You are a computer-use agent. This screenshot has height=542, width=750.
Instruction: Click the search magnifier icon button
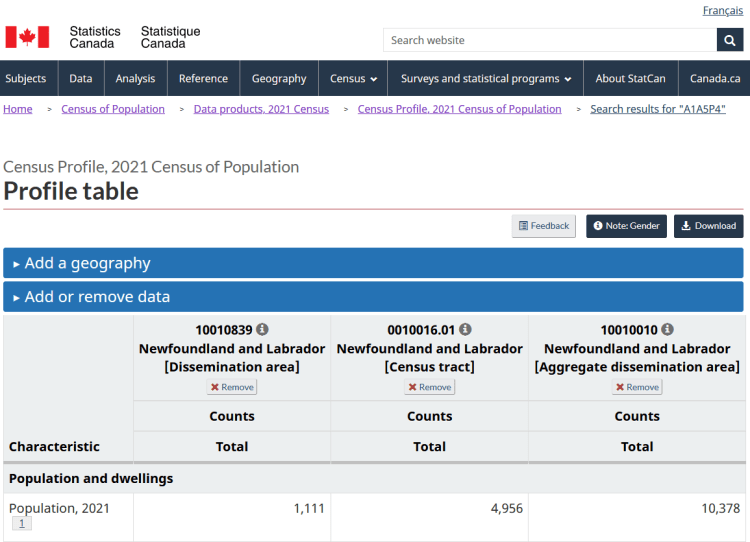(730, 40)
